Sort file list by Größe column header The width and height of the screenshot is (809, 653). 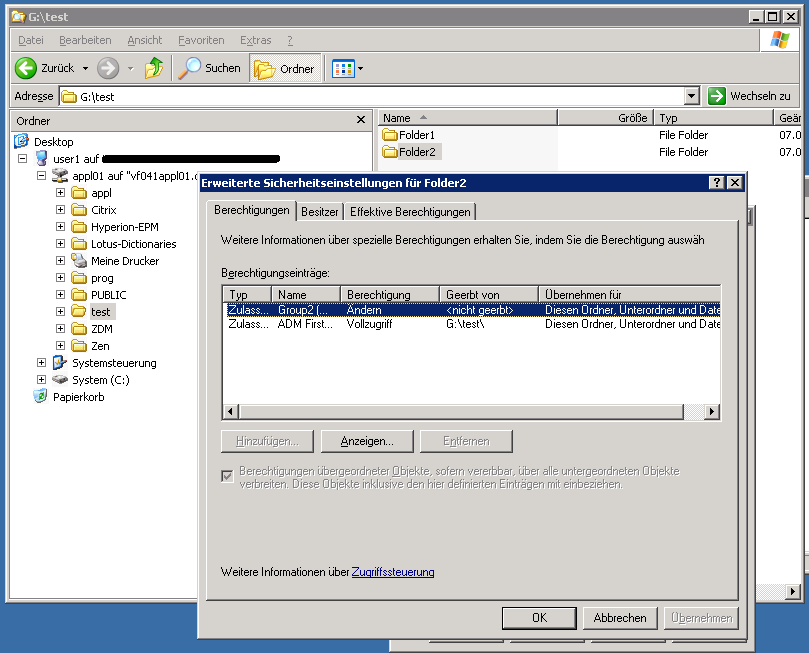tap(606, 118)
